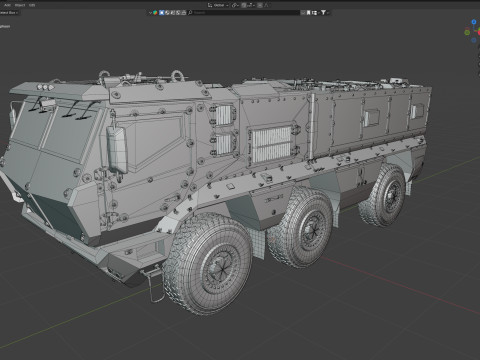Open the Global orientation dropdown

(221, 5)
